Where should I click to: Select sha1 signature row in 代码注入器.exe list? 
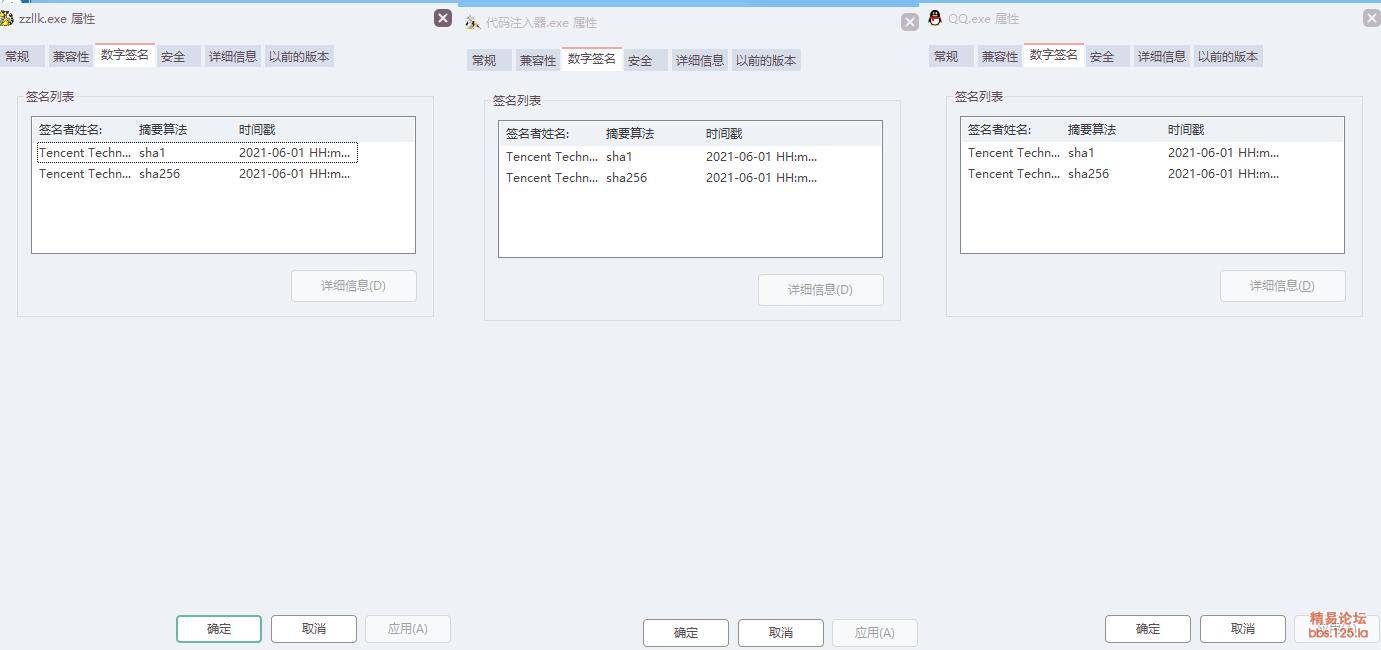pos(664,157)
